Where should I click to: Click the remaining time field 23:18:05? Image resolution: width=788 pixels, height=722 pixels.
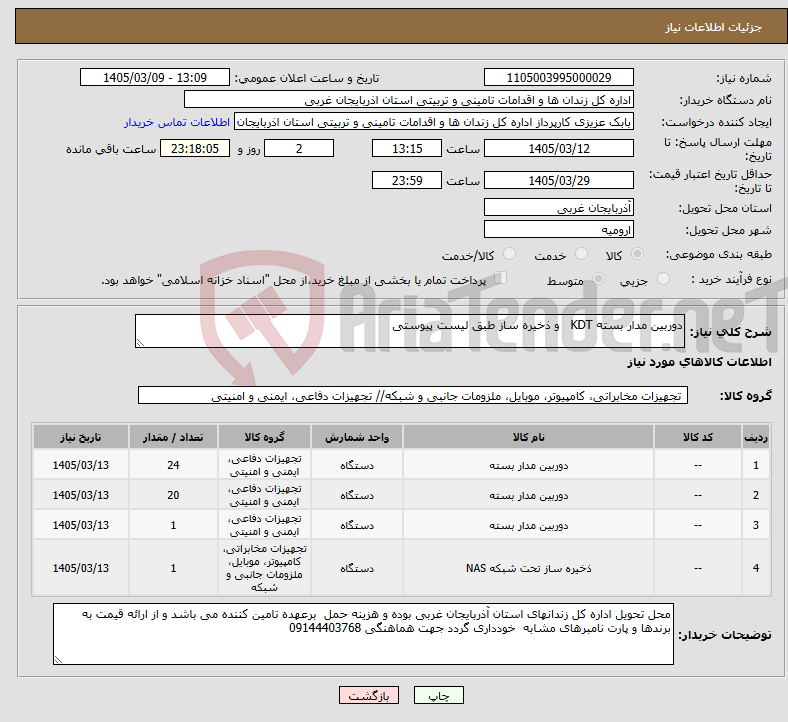click(195, 148)
